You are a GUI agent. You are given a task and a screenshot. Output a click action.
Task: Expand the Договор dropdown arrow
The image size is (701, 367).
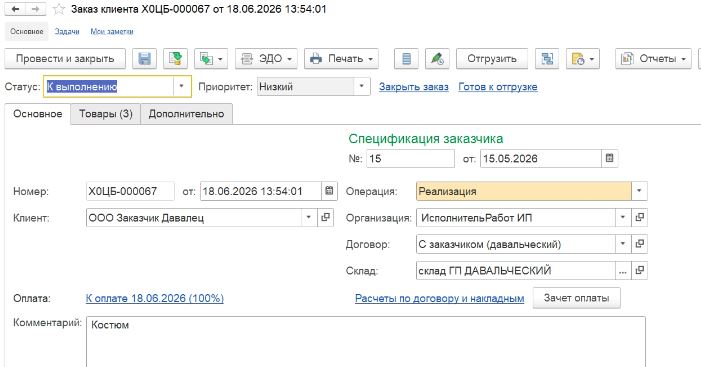623,244
